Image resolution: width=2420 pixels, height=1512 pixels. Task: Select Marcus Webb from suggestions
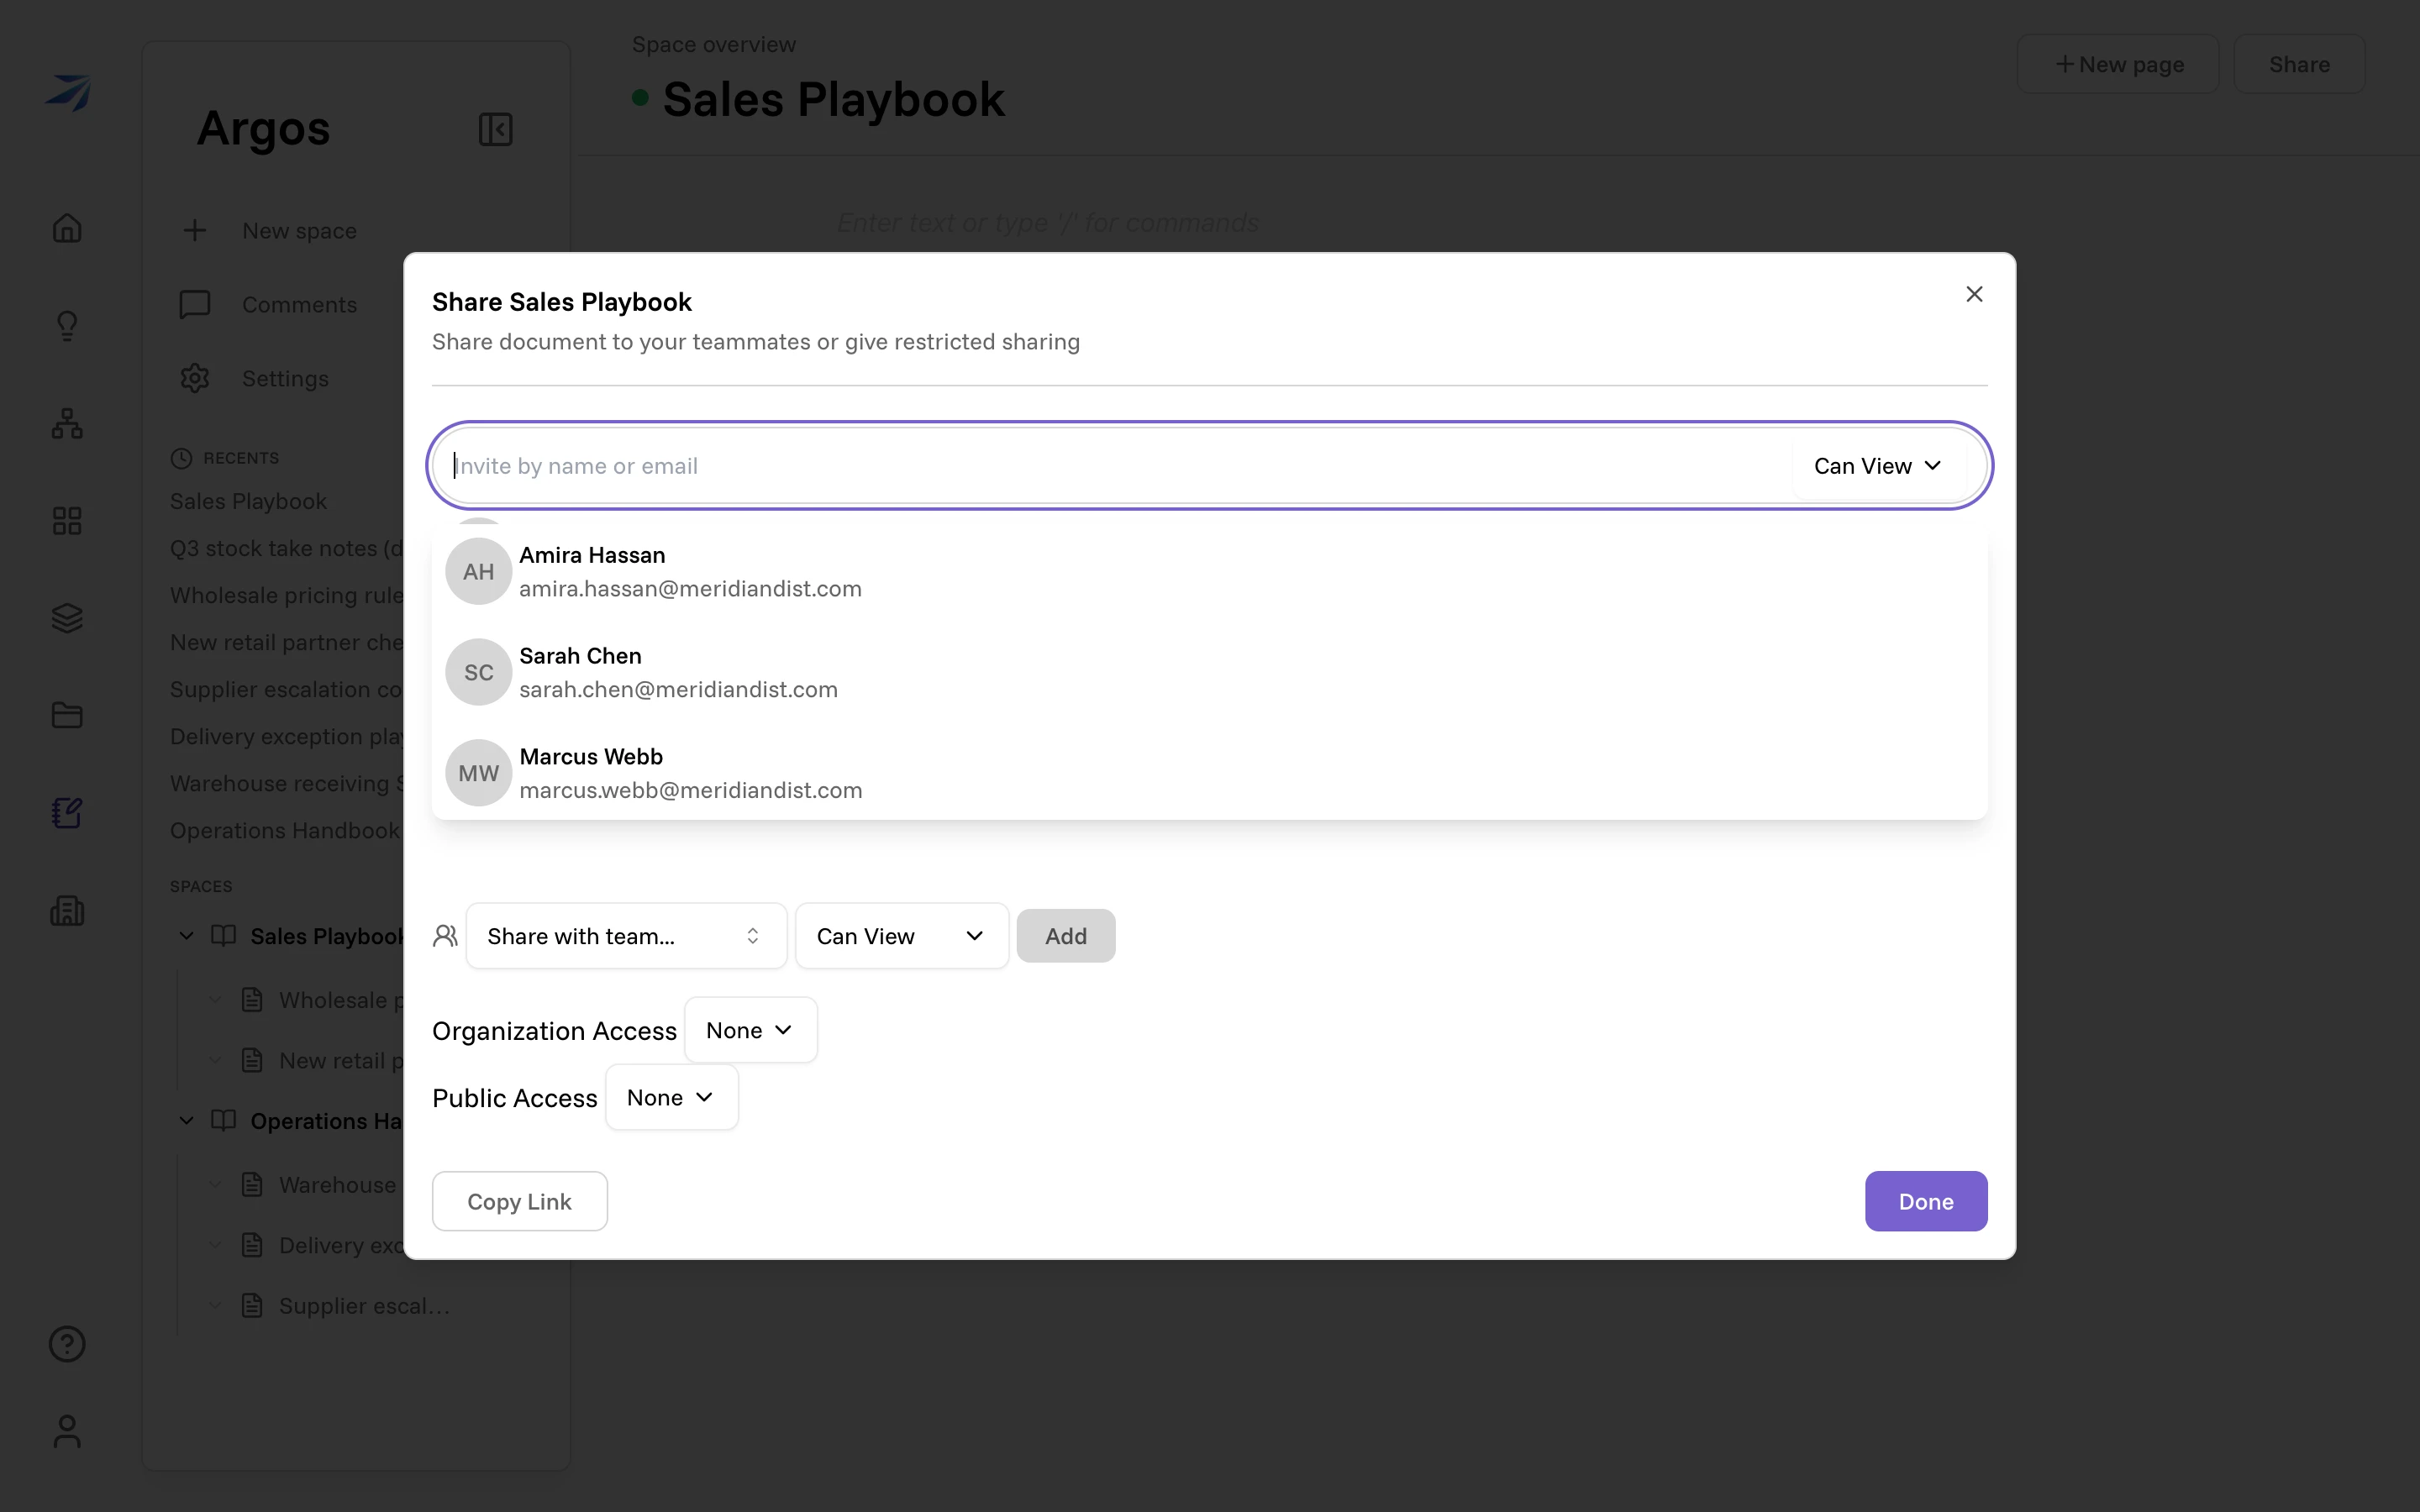1209,774
